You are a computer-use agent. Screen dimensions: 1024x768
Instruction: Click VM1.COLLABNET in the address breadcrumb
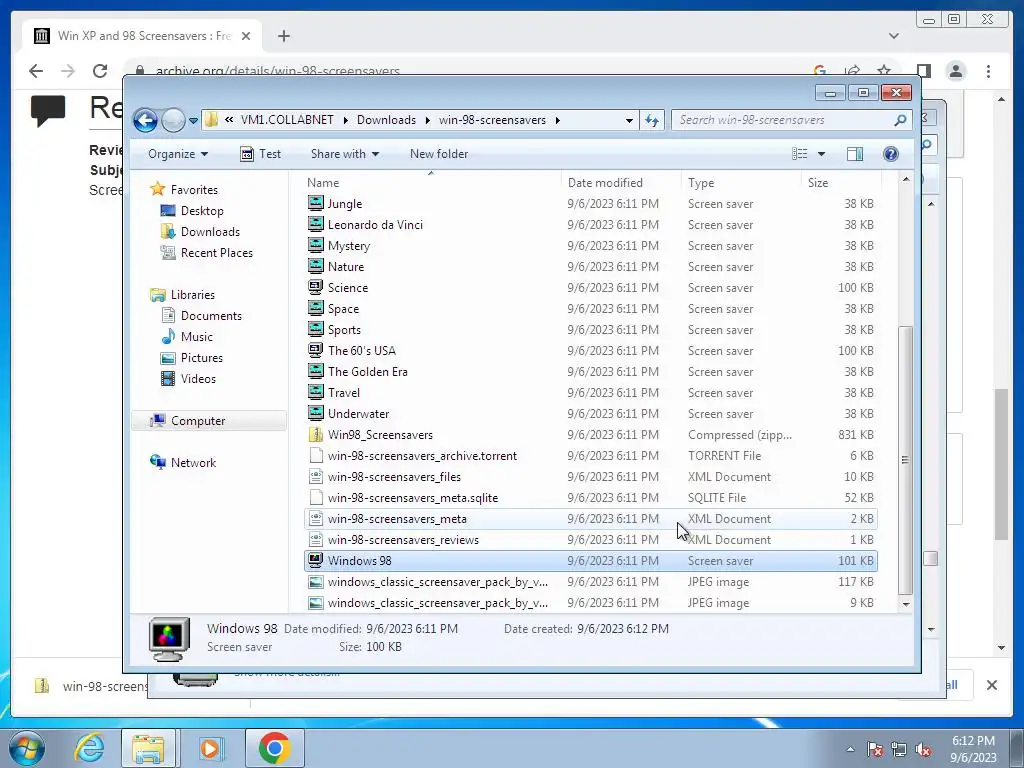tap(287, 120)
